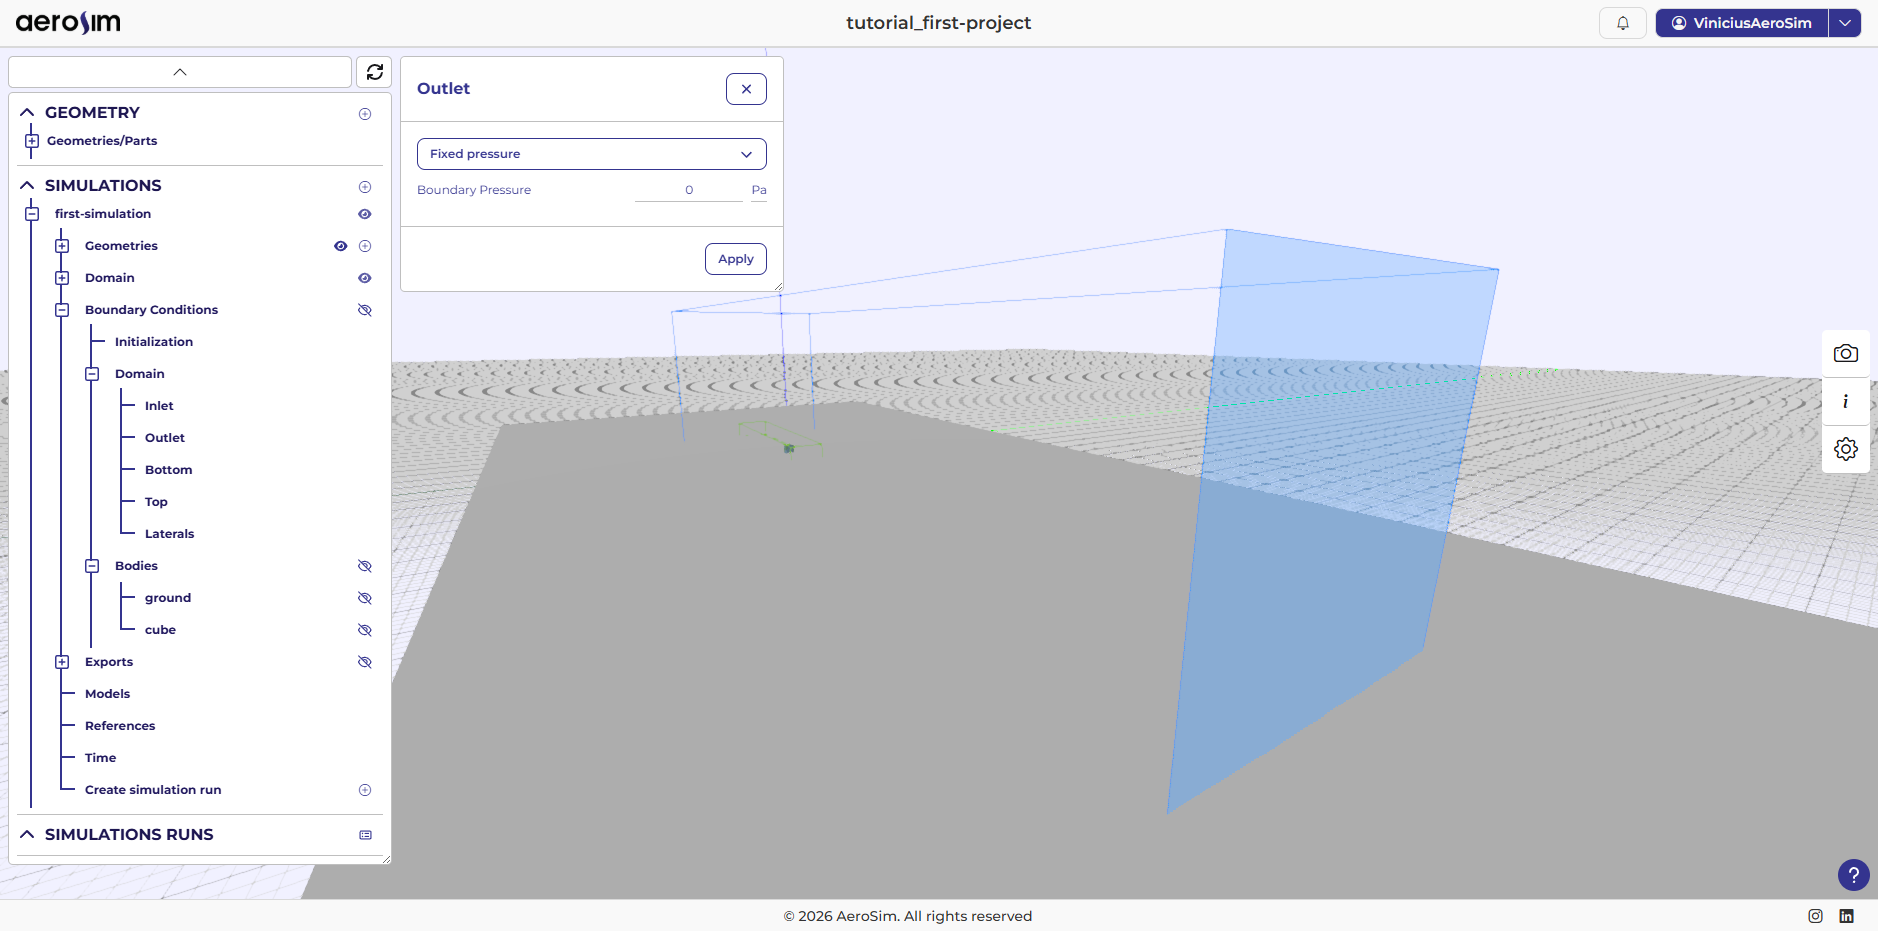Click the refresh tree icon

374,72
